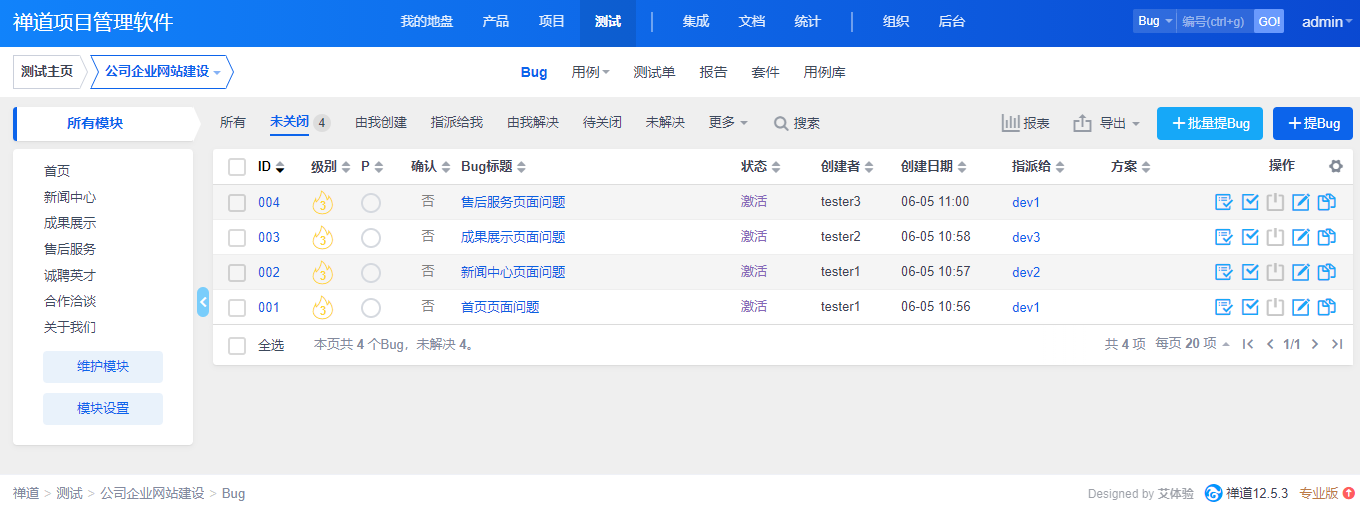The image size is (1360, 509).
Task: Tick the checkbox for bug 003
Action: tap(237, 238)
